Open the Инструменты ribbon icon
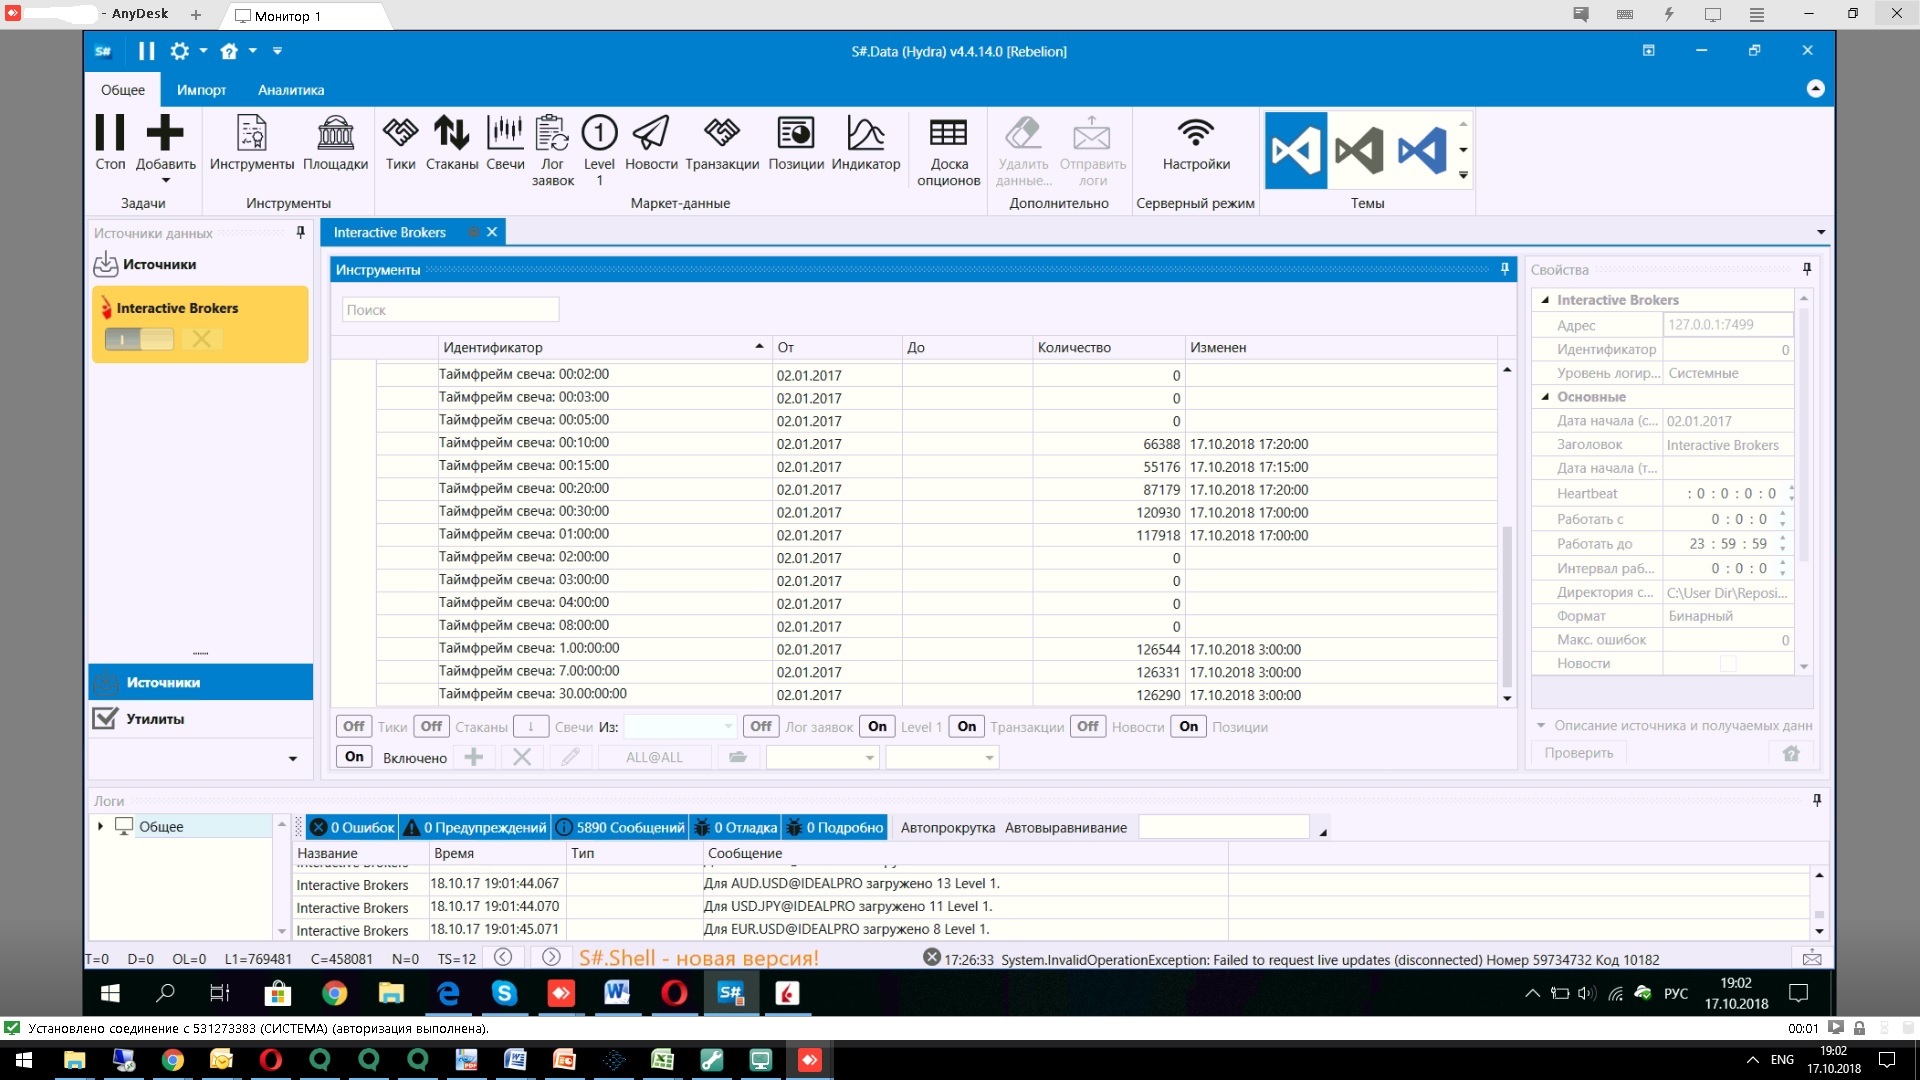Screen dimensions: 1920x1080 click(251, 133)
